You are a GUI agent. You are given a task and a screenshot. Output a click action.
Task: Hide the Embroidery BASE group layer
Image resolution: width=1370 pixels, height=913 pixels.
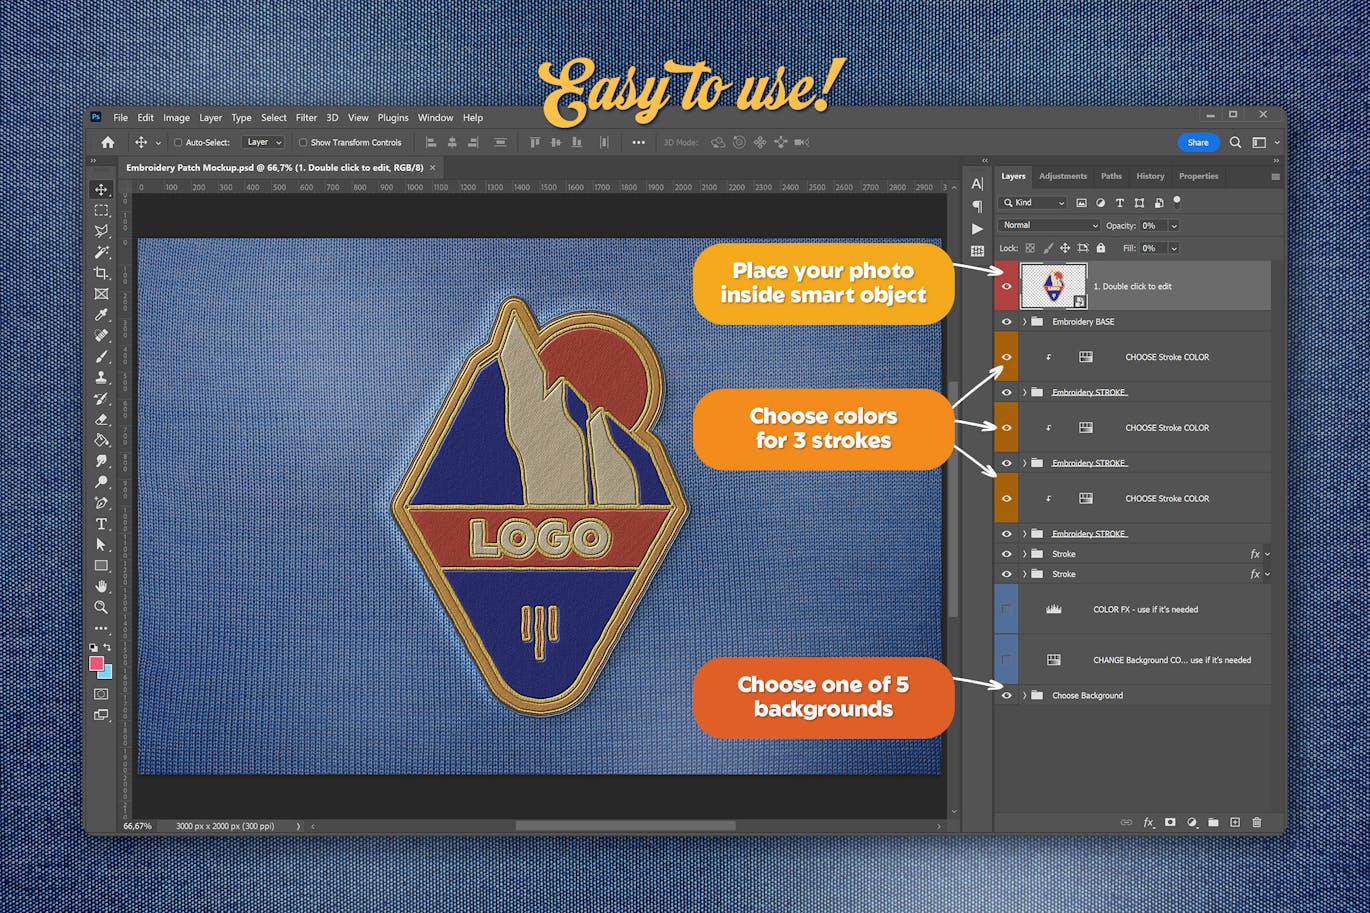pyautogui.click(x=1006, y=322)
